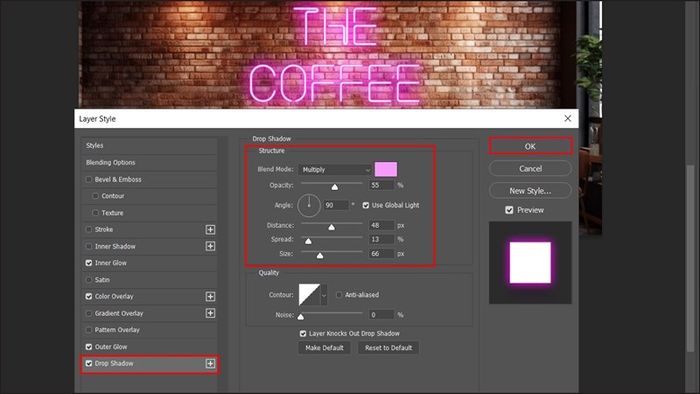Enable the Anti-aliased checkbox

coord(339,295)
